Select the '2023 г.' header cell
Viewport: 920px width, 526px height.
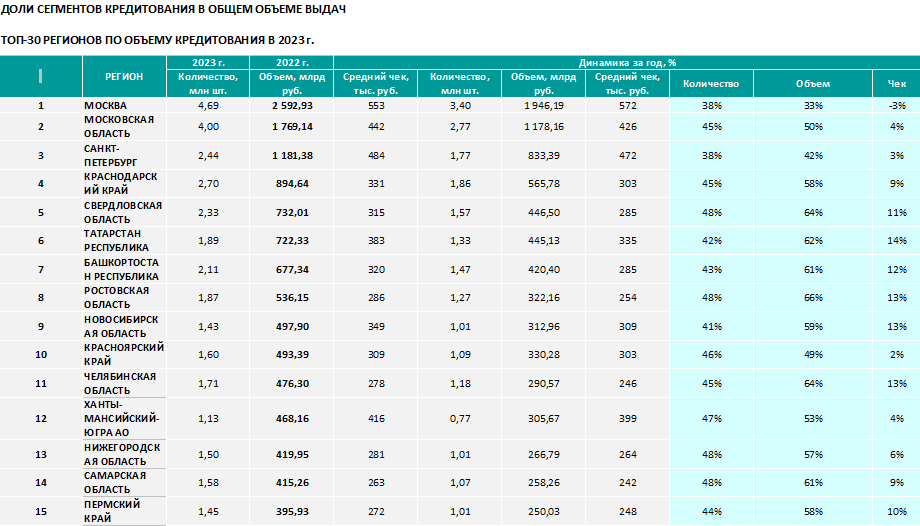[x=208, y=62]
